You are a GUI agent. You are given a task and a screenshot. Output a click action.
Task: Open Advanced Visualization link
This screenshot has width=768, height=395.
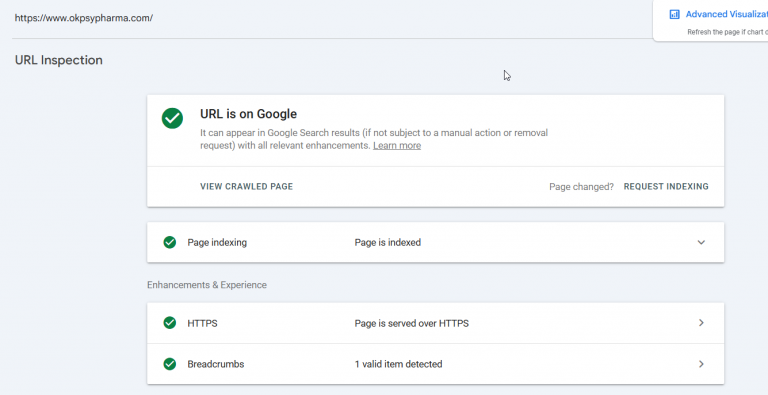coord(726,14)
